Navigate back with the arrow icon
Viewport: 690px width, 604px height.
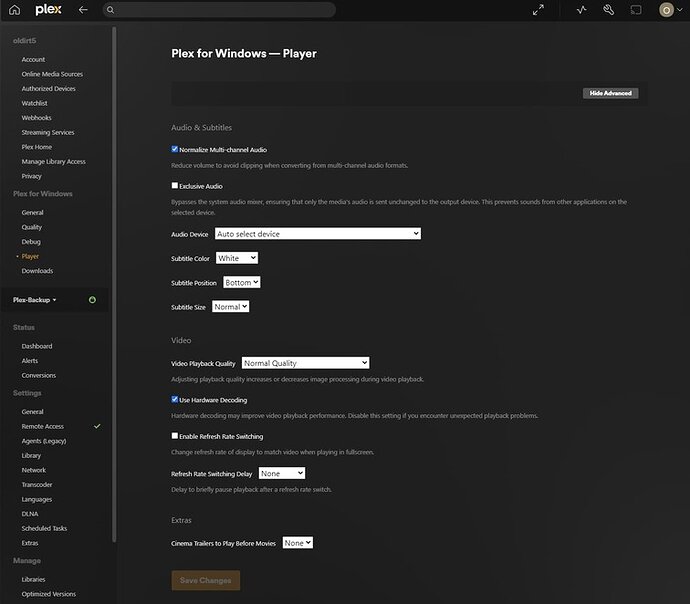(83, 10)
